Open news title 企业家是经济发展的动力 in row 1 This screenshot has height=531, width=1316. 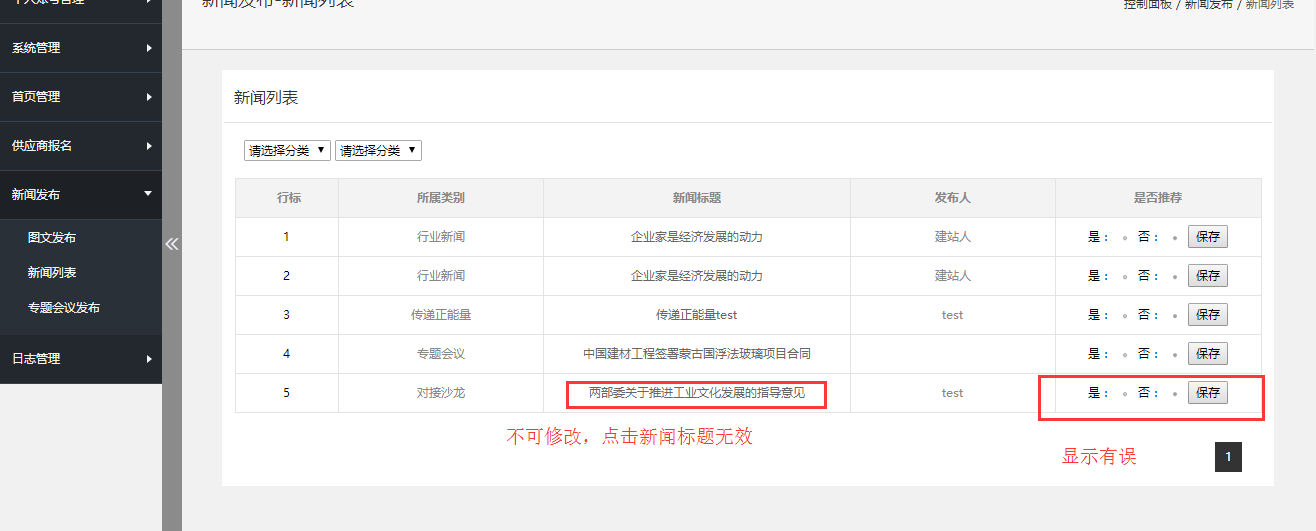click(x=697, y=237)
